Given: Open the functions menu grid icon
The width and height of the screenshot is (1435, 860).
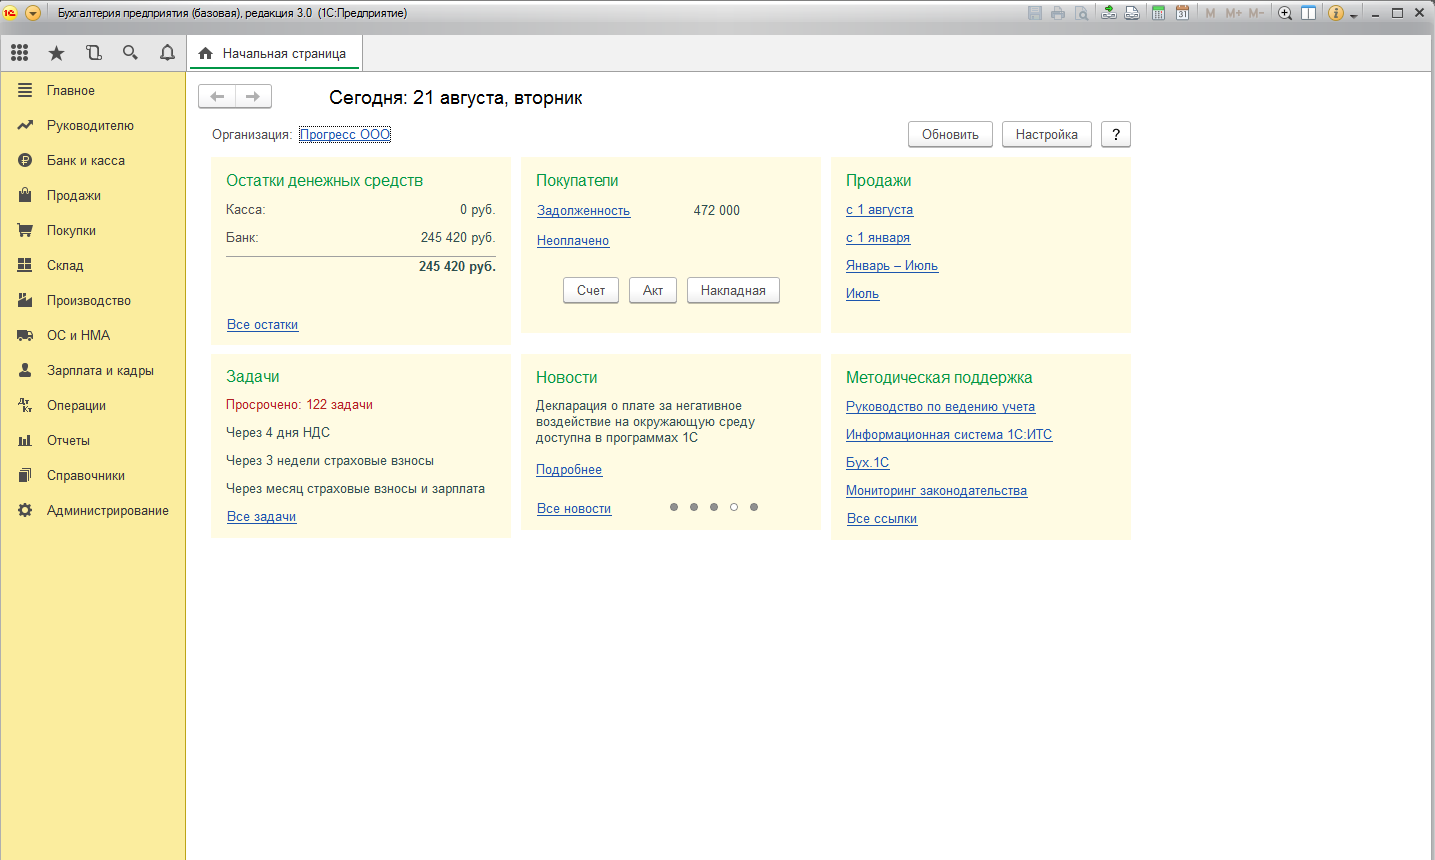Looking at the screenshot, I should click(x=20, y=53).
